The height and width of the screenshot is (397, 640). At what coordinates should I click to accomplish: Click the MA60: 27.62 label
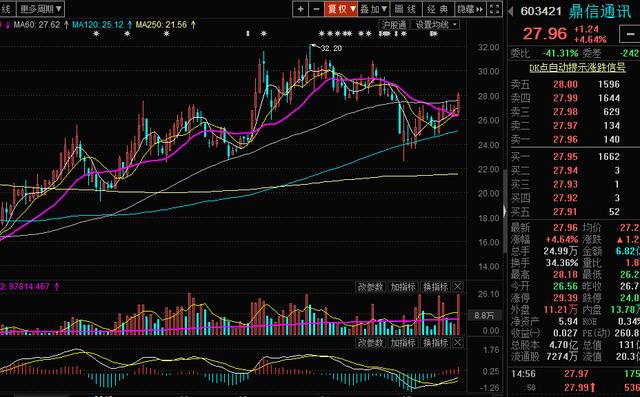click(x=37, y=25)
